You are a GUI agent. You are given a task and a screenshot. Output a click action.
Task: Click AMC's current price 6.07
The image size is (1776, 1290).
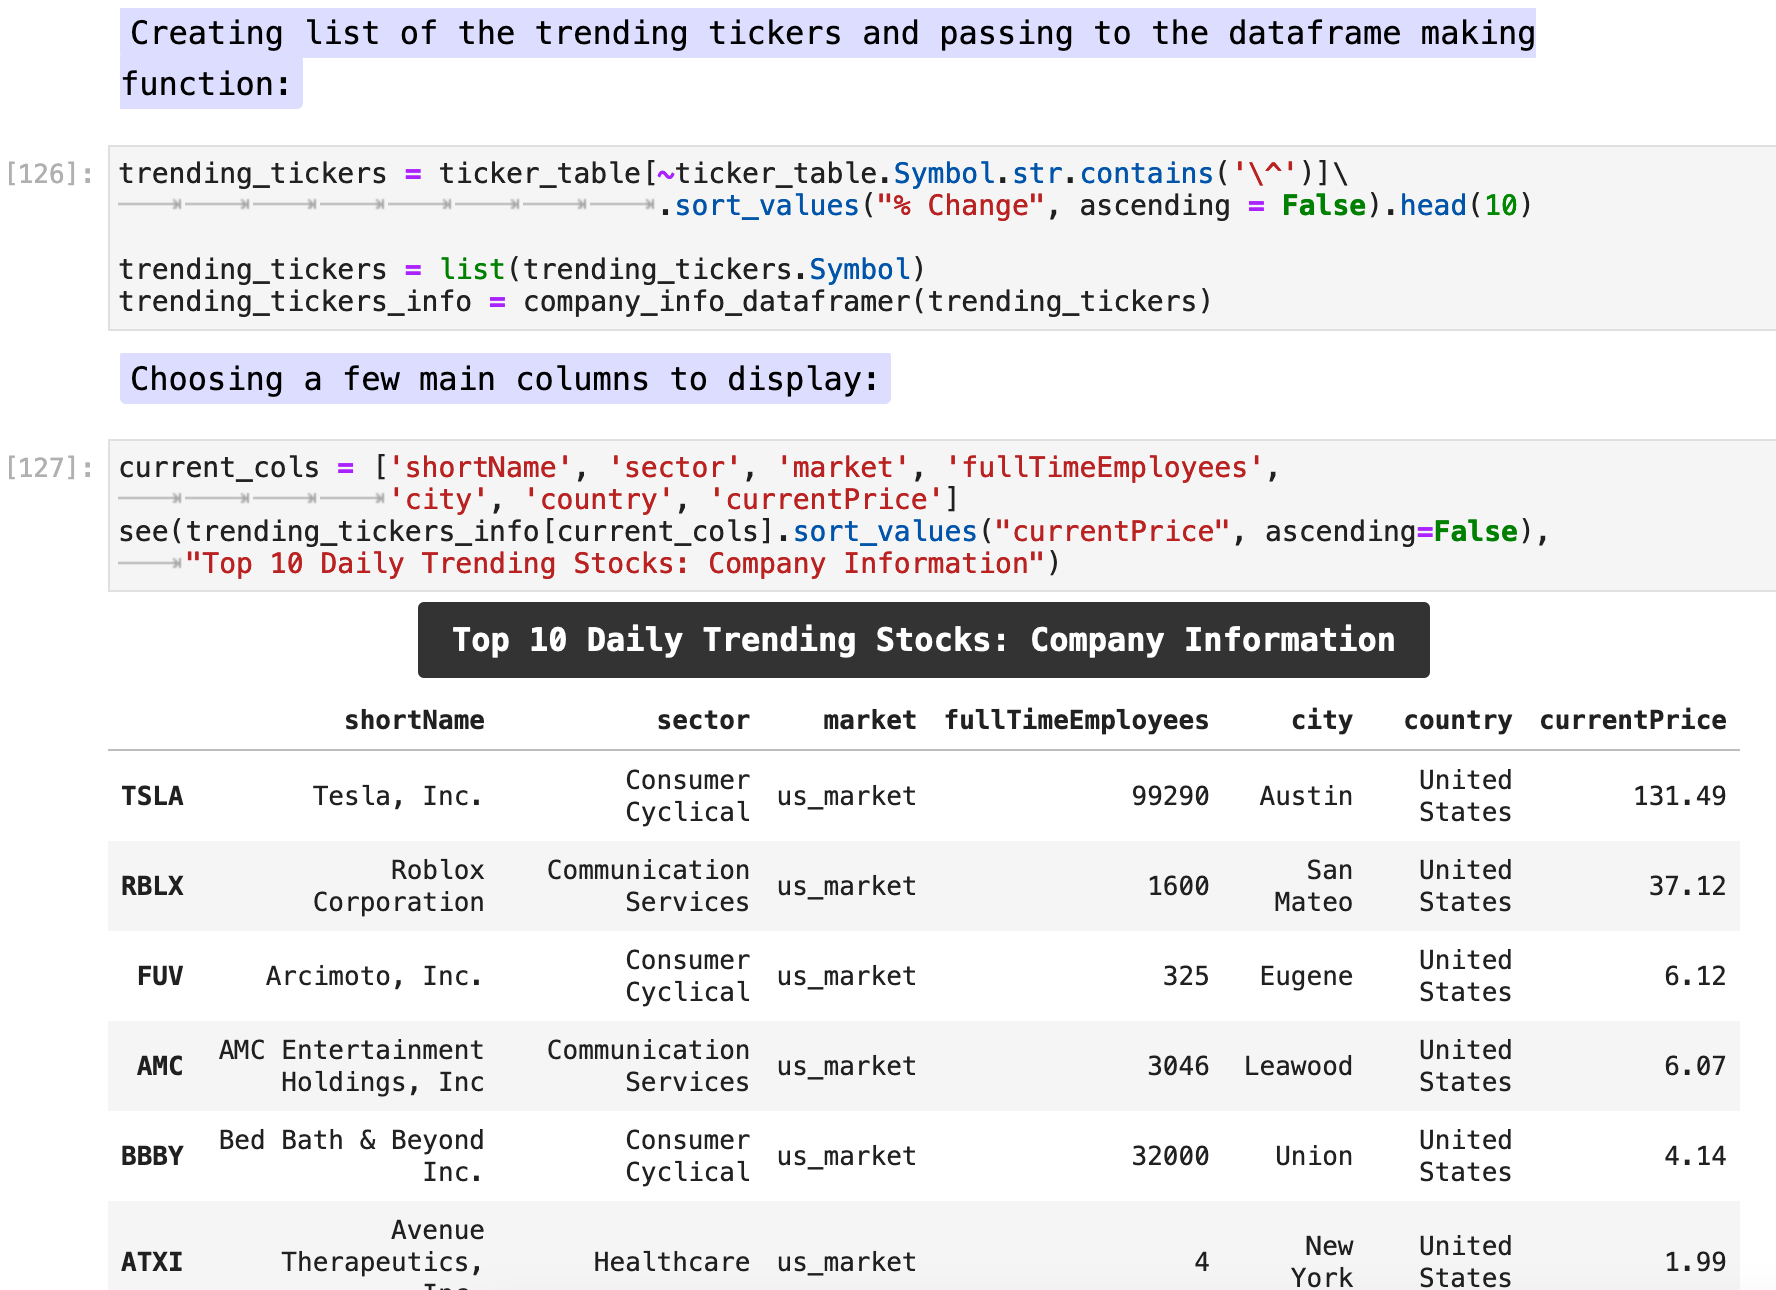(x=1696, y=1066)
